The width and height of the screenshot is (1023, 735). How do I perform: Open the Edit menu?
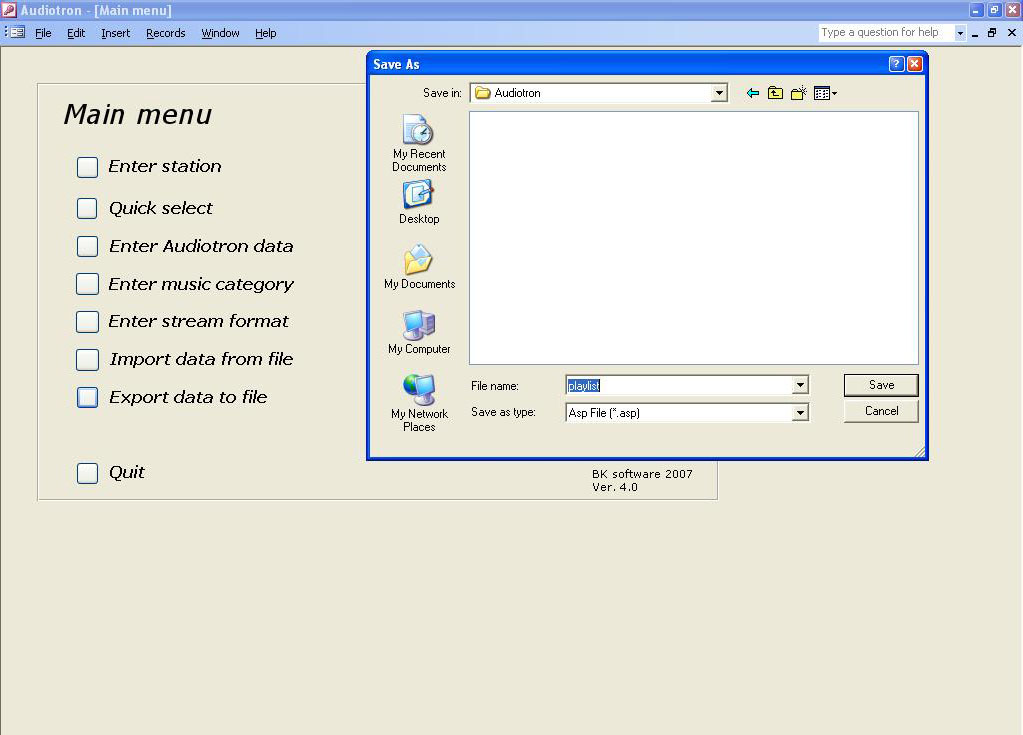76,33
